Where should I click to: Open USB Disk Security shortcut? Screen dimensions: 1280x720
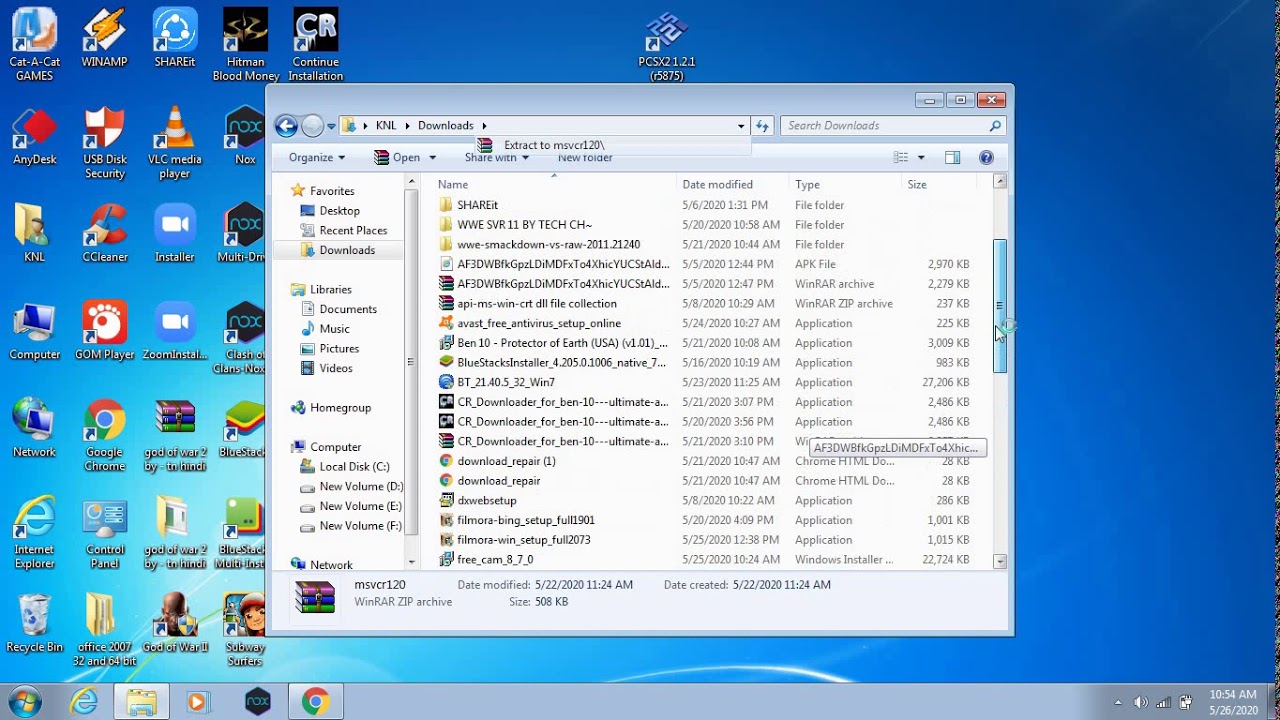tap(104, 143)
